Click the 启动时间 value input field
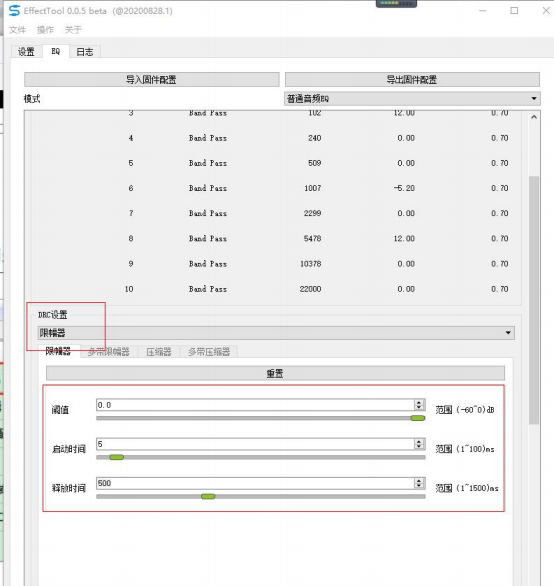This screenshot has width=554, height=586. tap(255, 444)
